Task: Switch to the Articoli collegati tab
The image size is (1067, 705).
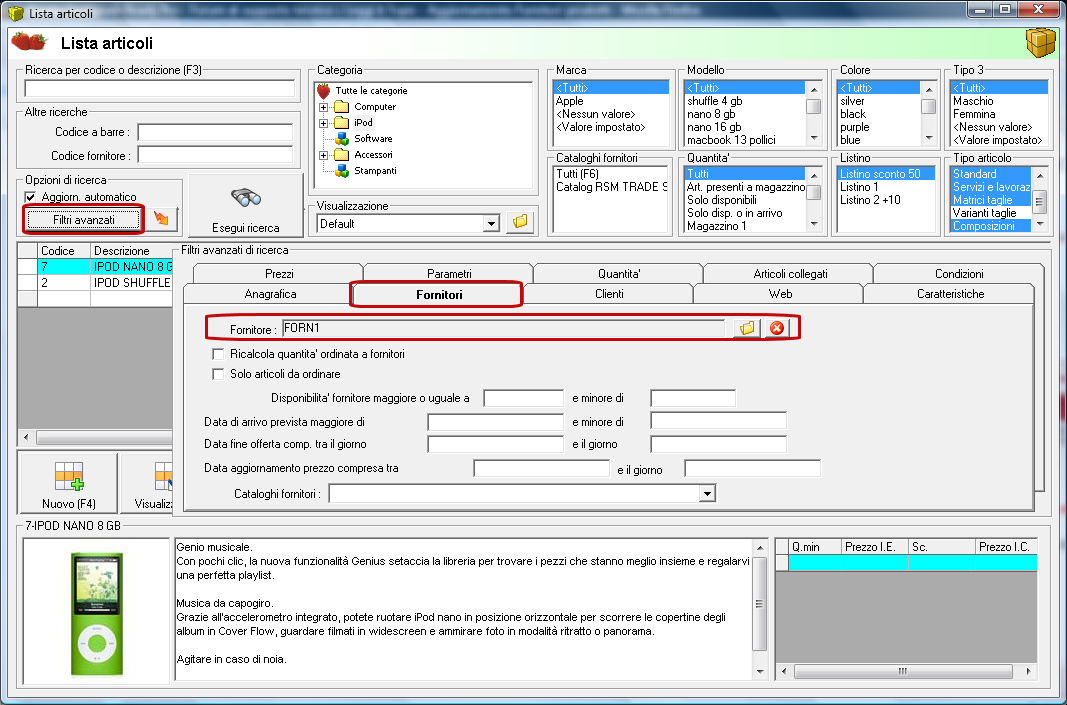Action: click(789, 274)
